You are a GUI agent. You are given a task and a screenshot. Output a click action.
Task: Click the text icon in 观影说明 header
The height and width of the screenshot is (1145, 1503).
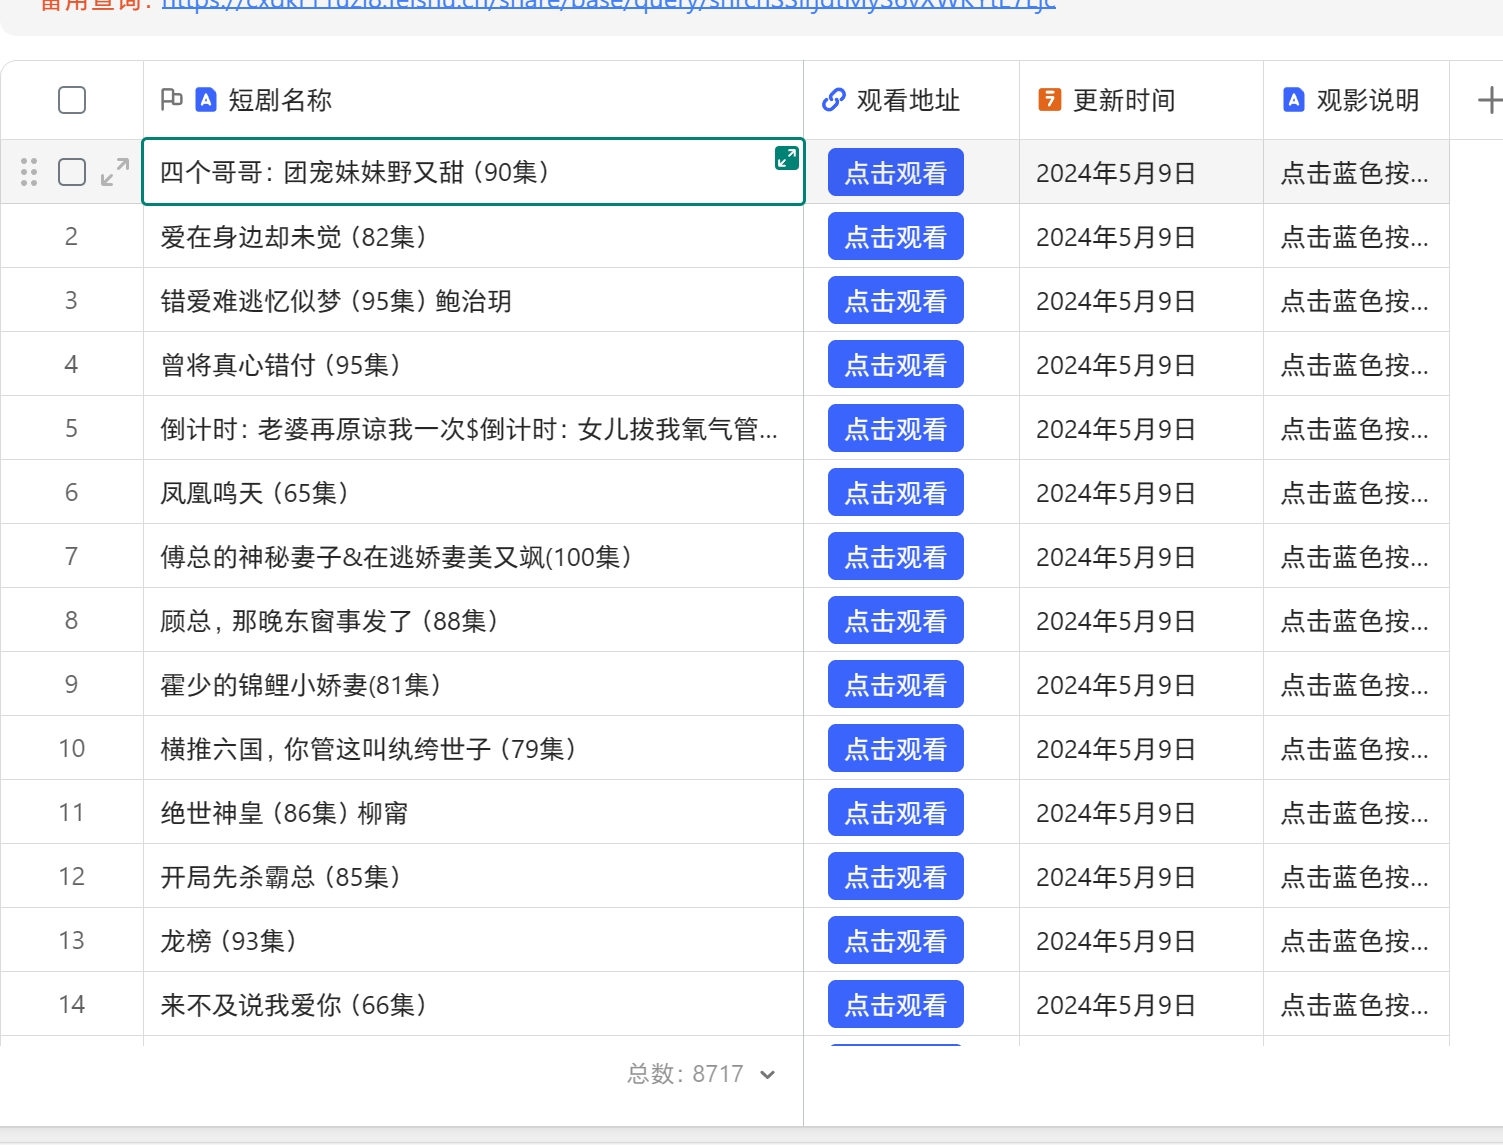1293,100
